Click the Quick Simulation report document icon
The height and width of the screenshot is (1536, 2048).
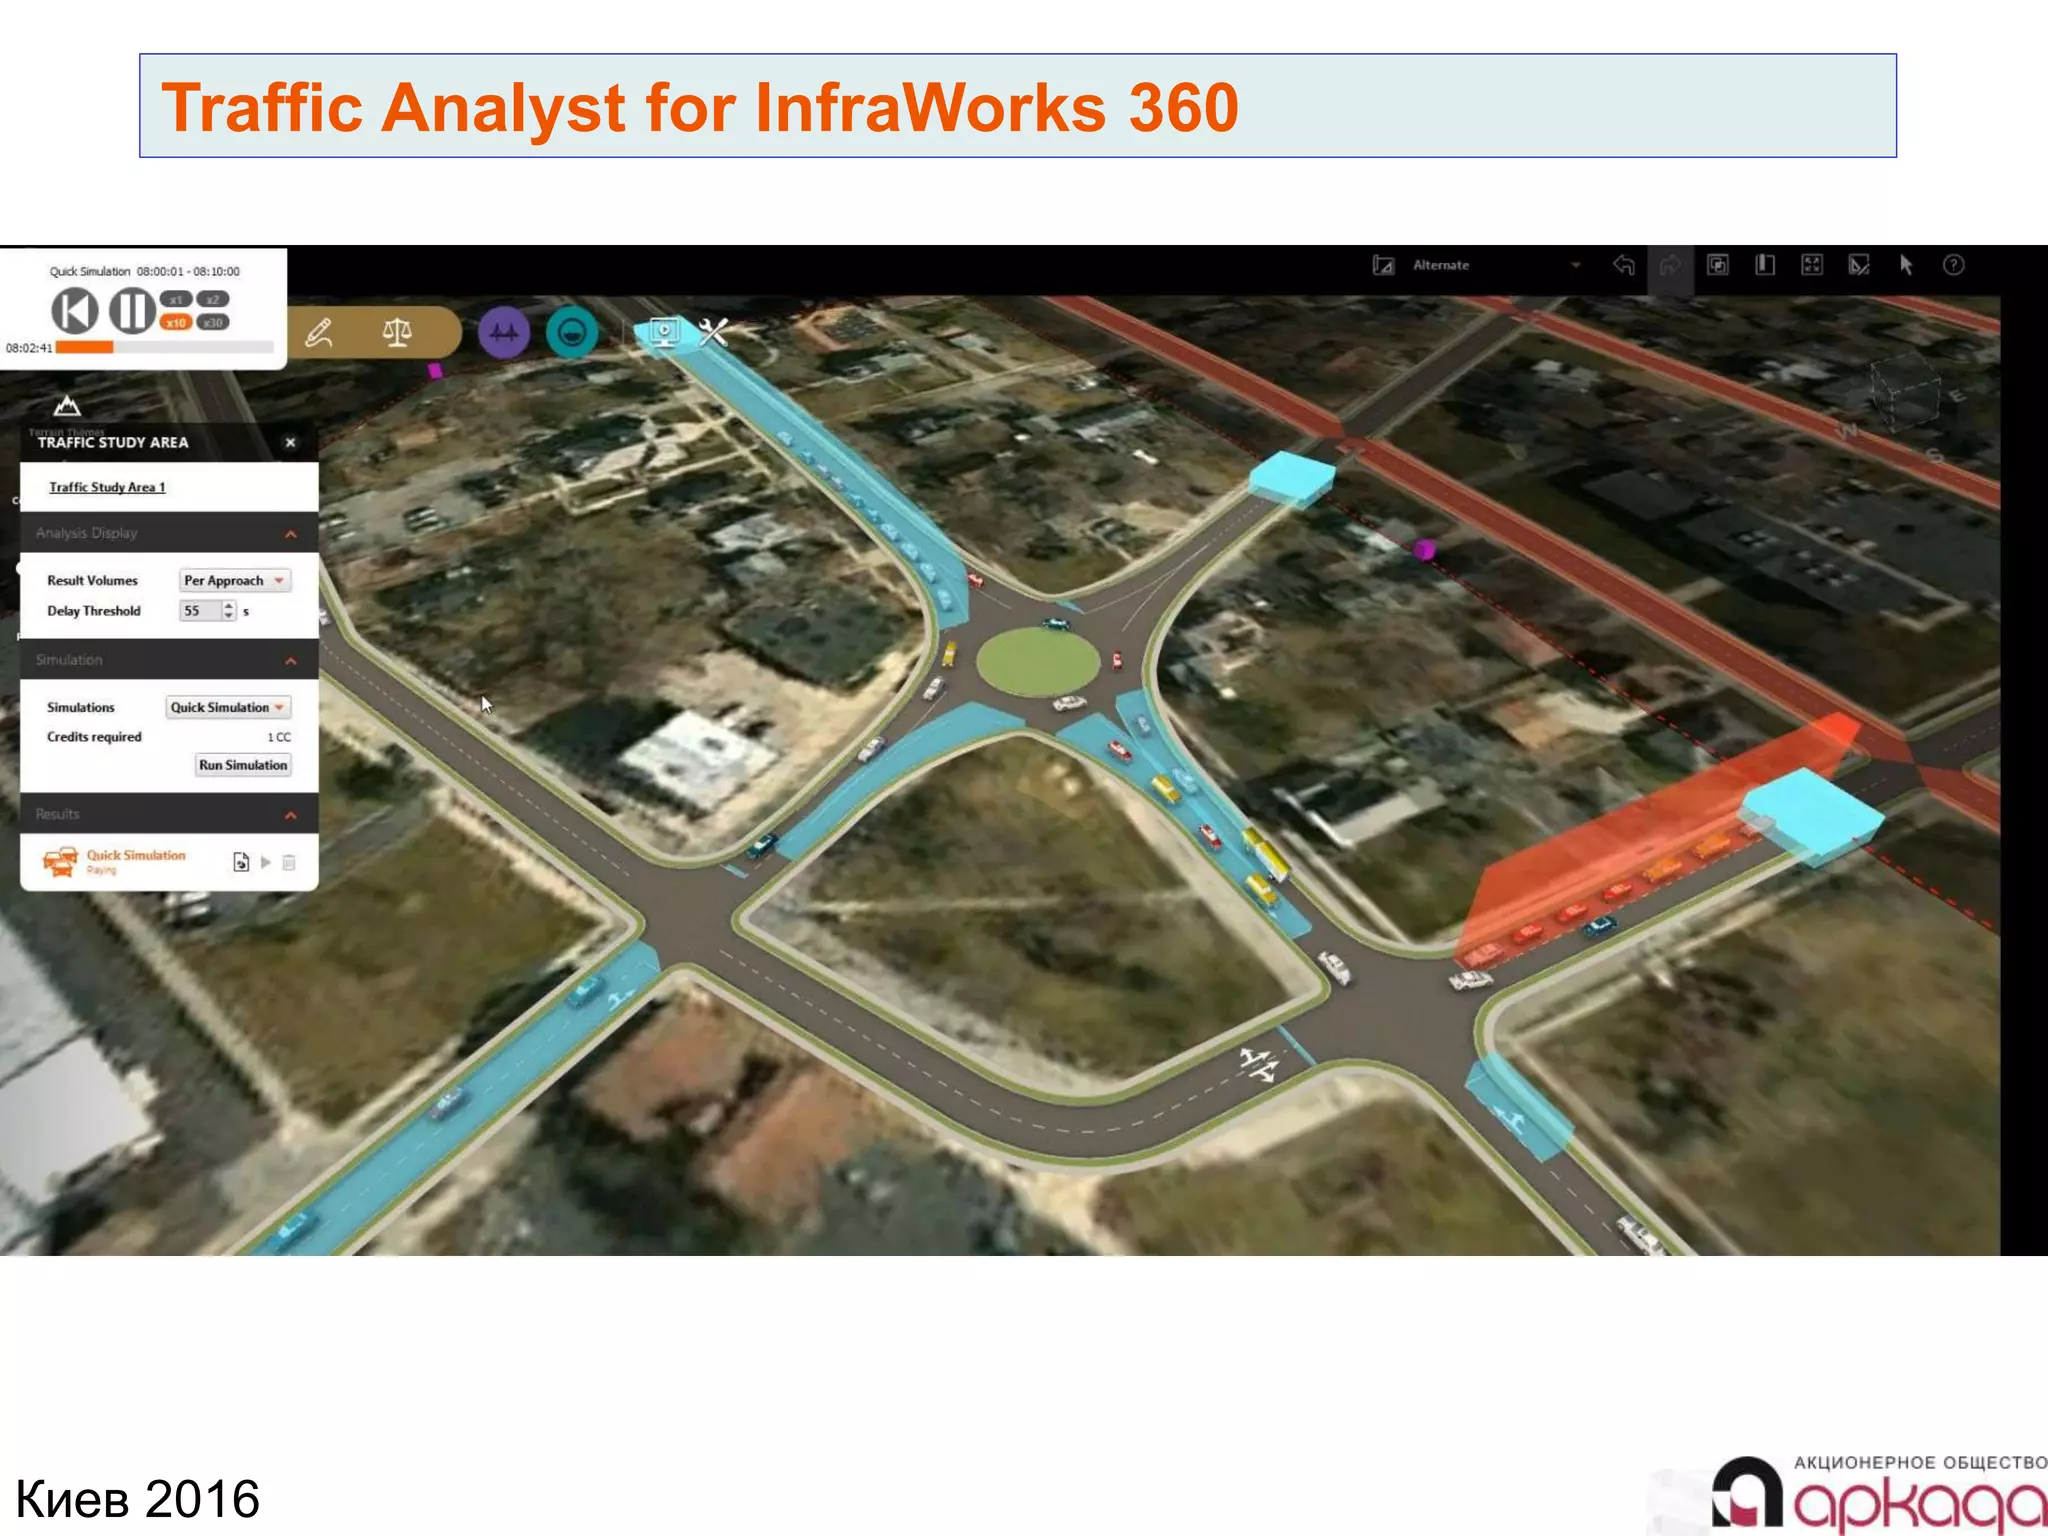(241, 862)
